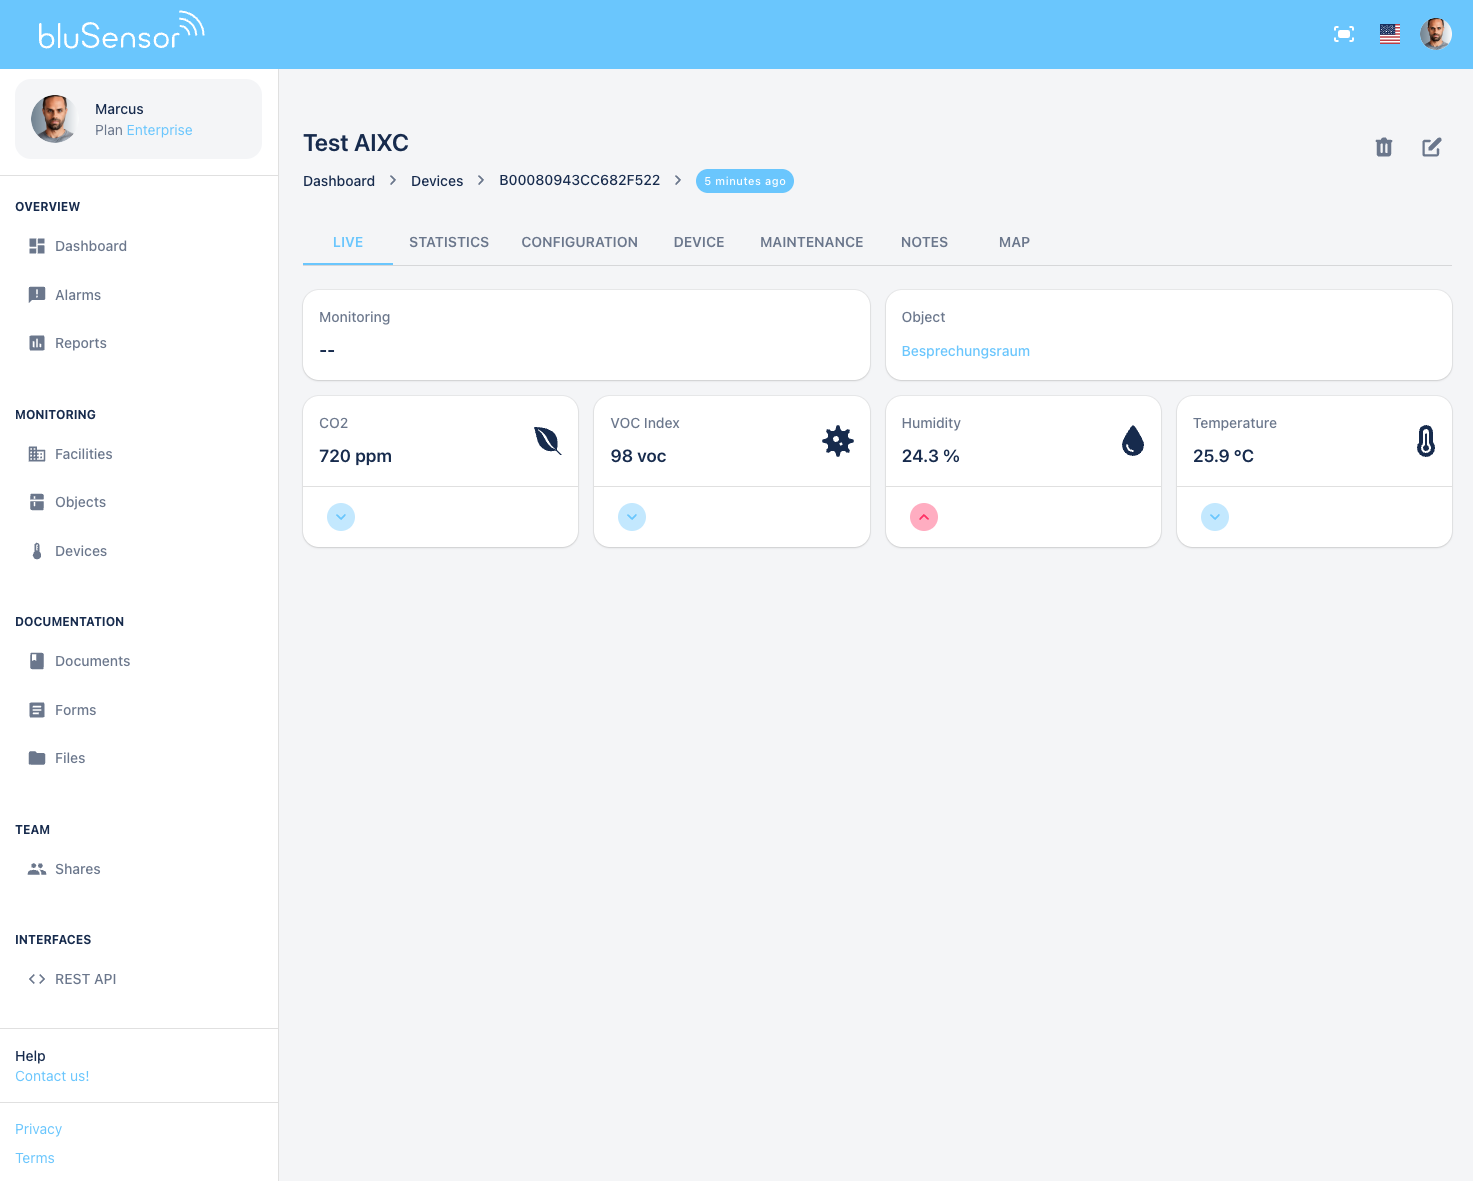Click the 5 minutes ago status badge
1473x1181 pixels.
[x=744, y=181]
